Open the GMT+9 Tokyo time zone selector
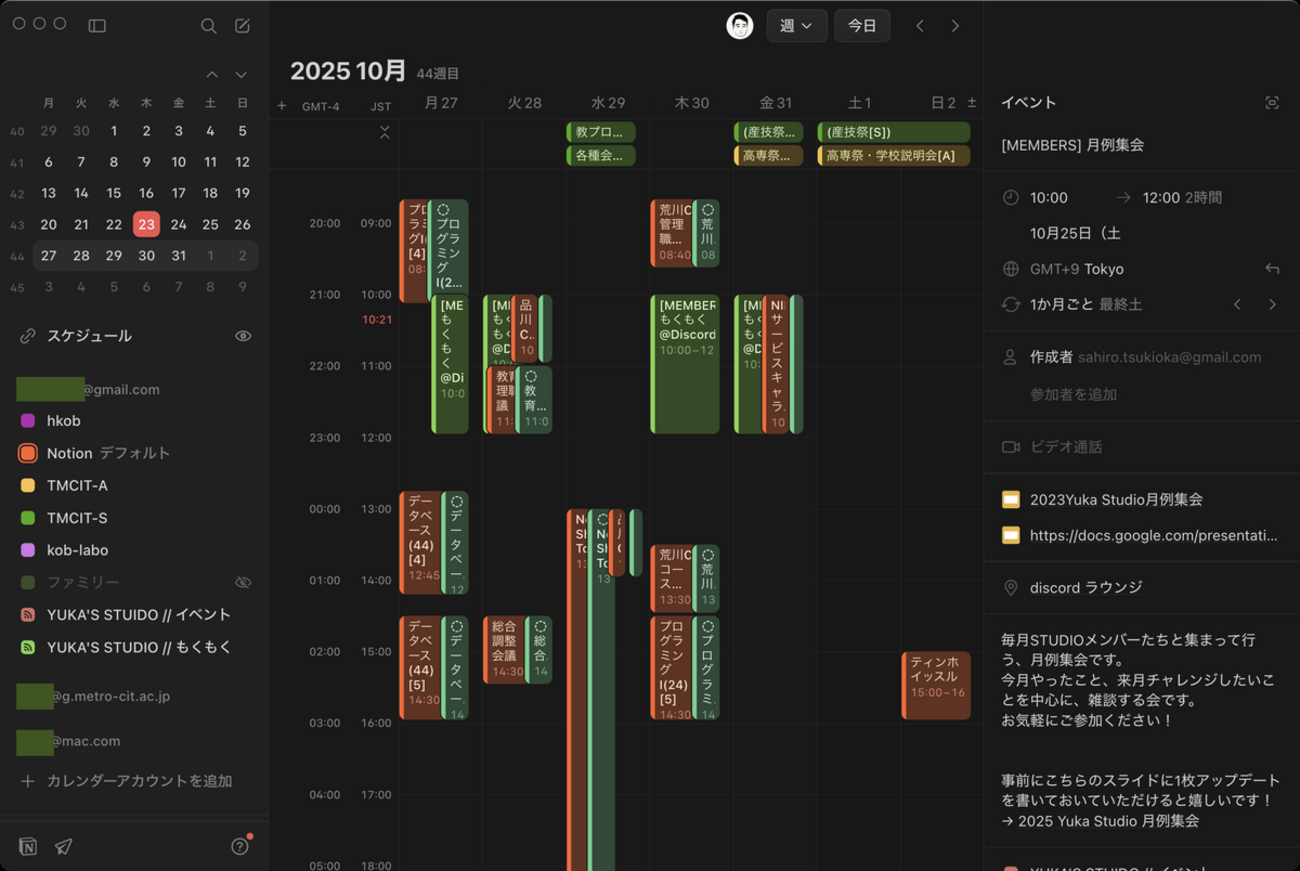 [1077, 269]
